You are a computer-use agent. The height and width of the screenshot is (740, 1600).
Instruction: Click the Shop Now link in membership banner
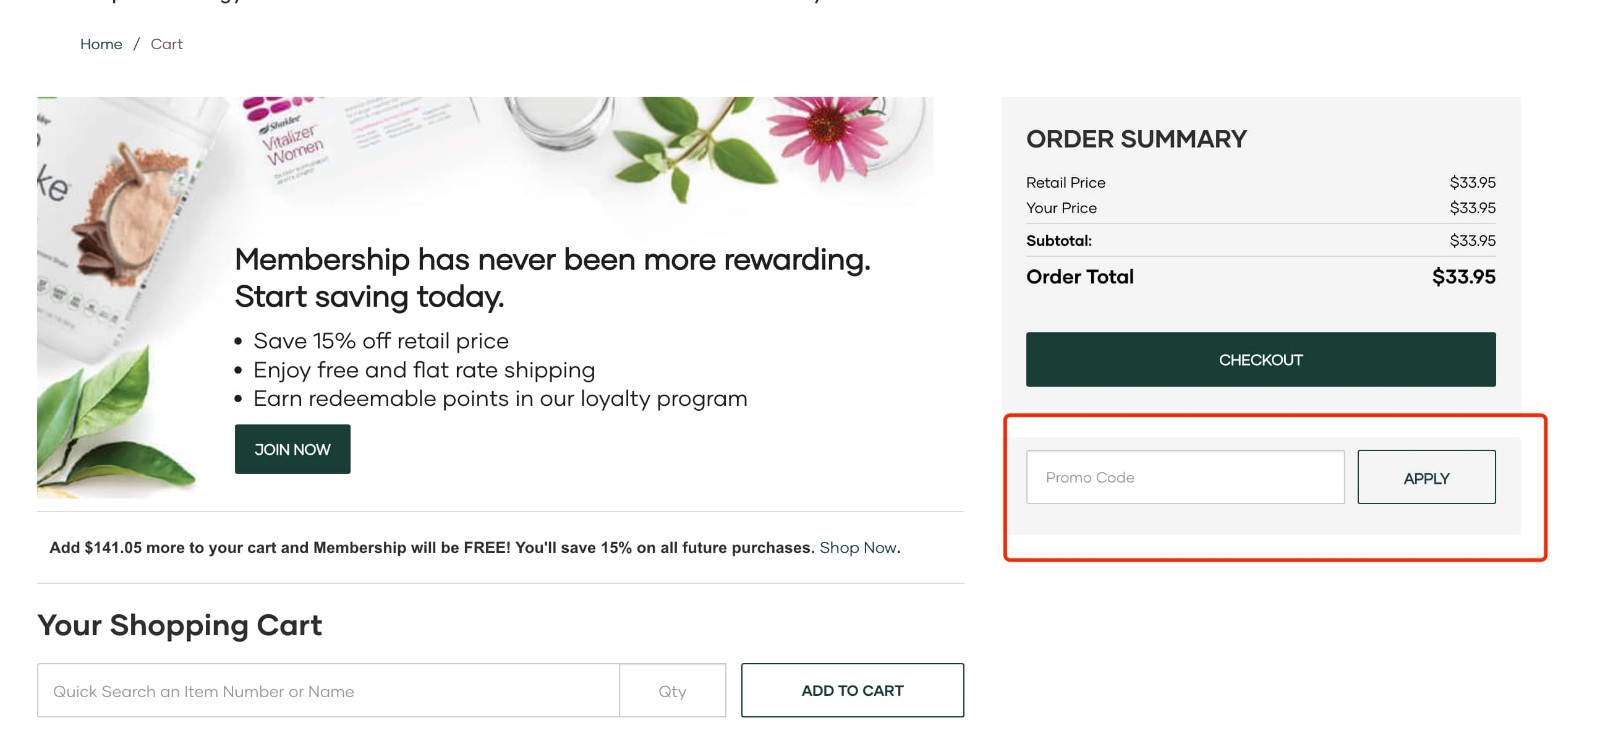tap(857, 547)
